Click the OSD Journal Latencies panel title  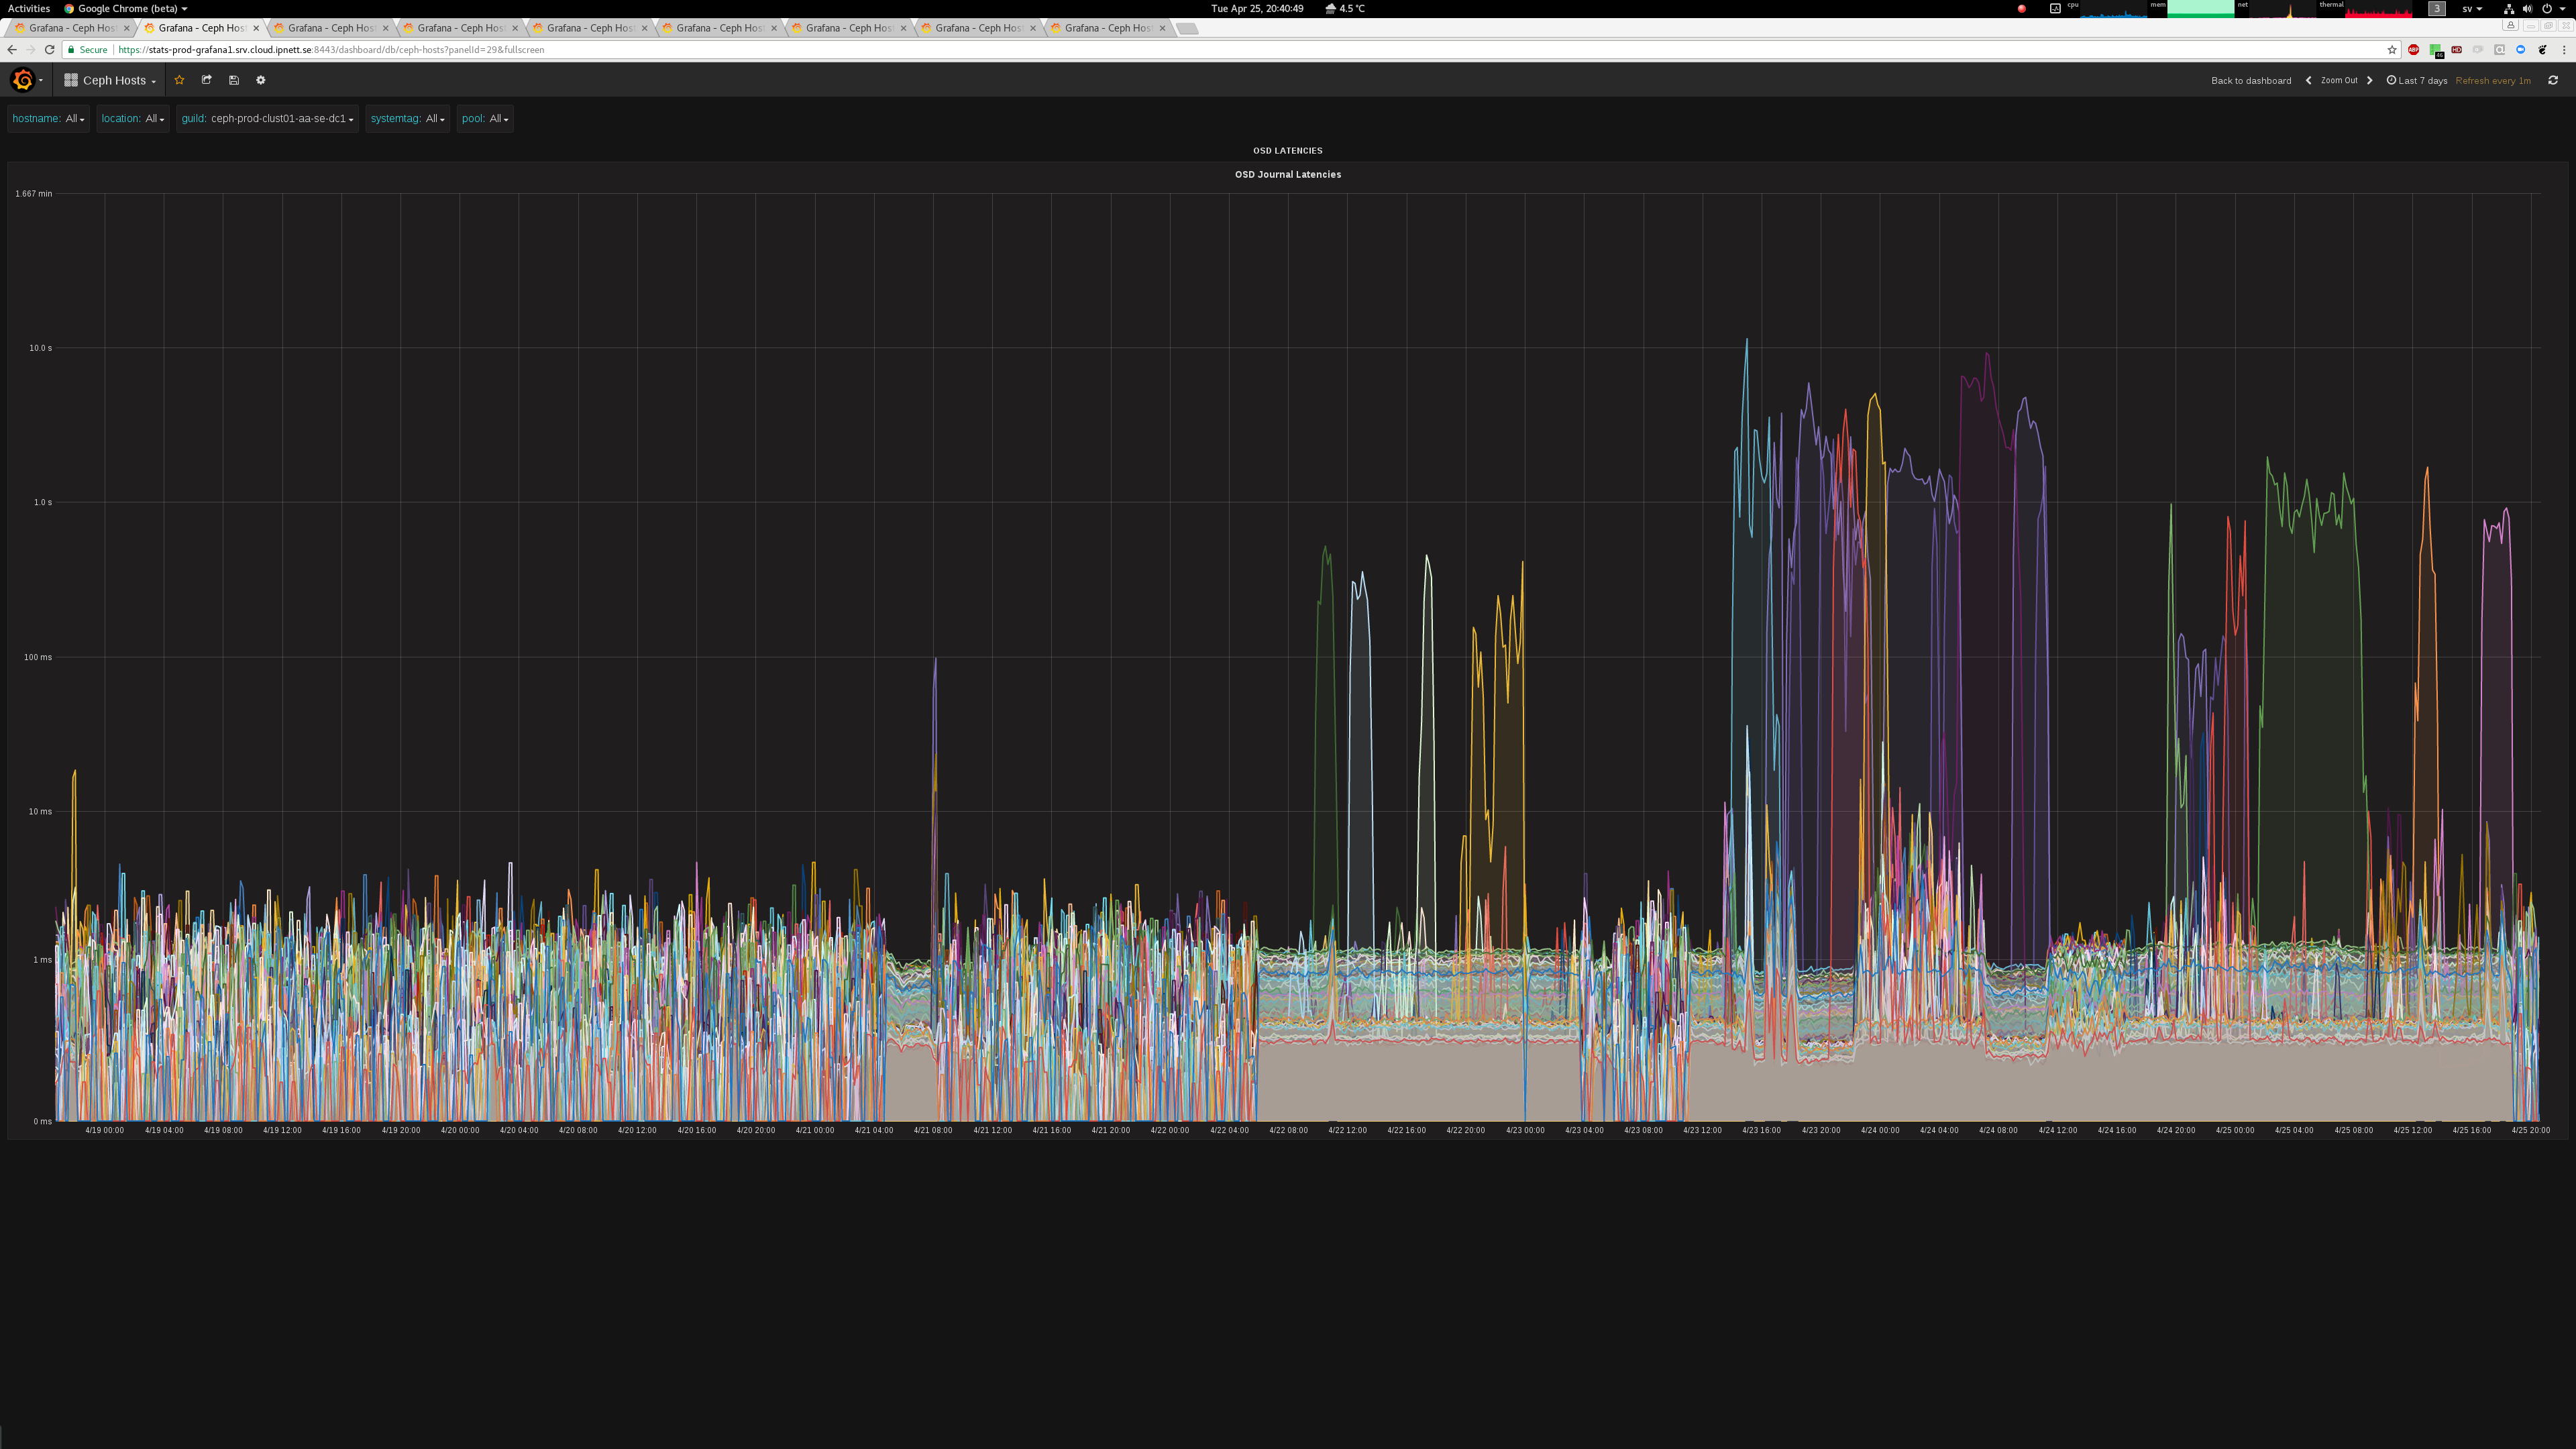click(x=1288, y=174)
